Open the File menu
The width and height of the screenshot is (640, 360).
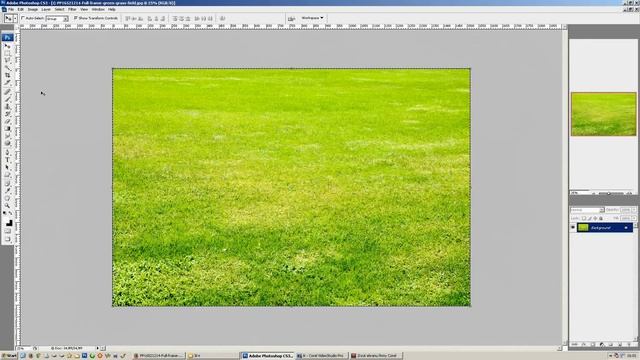(11, 9)
